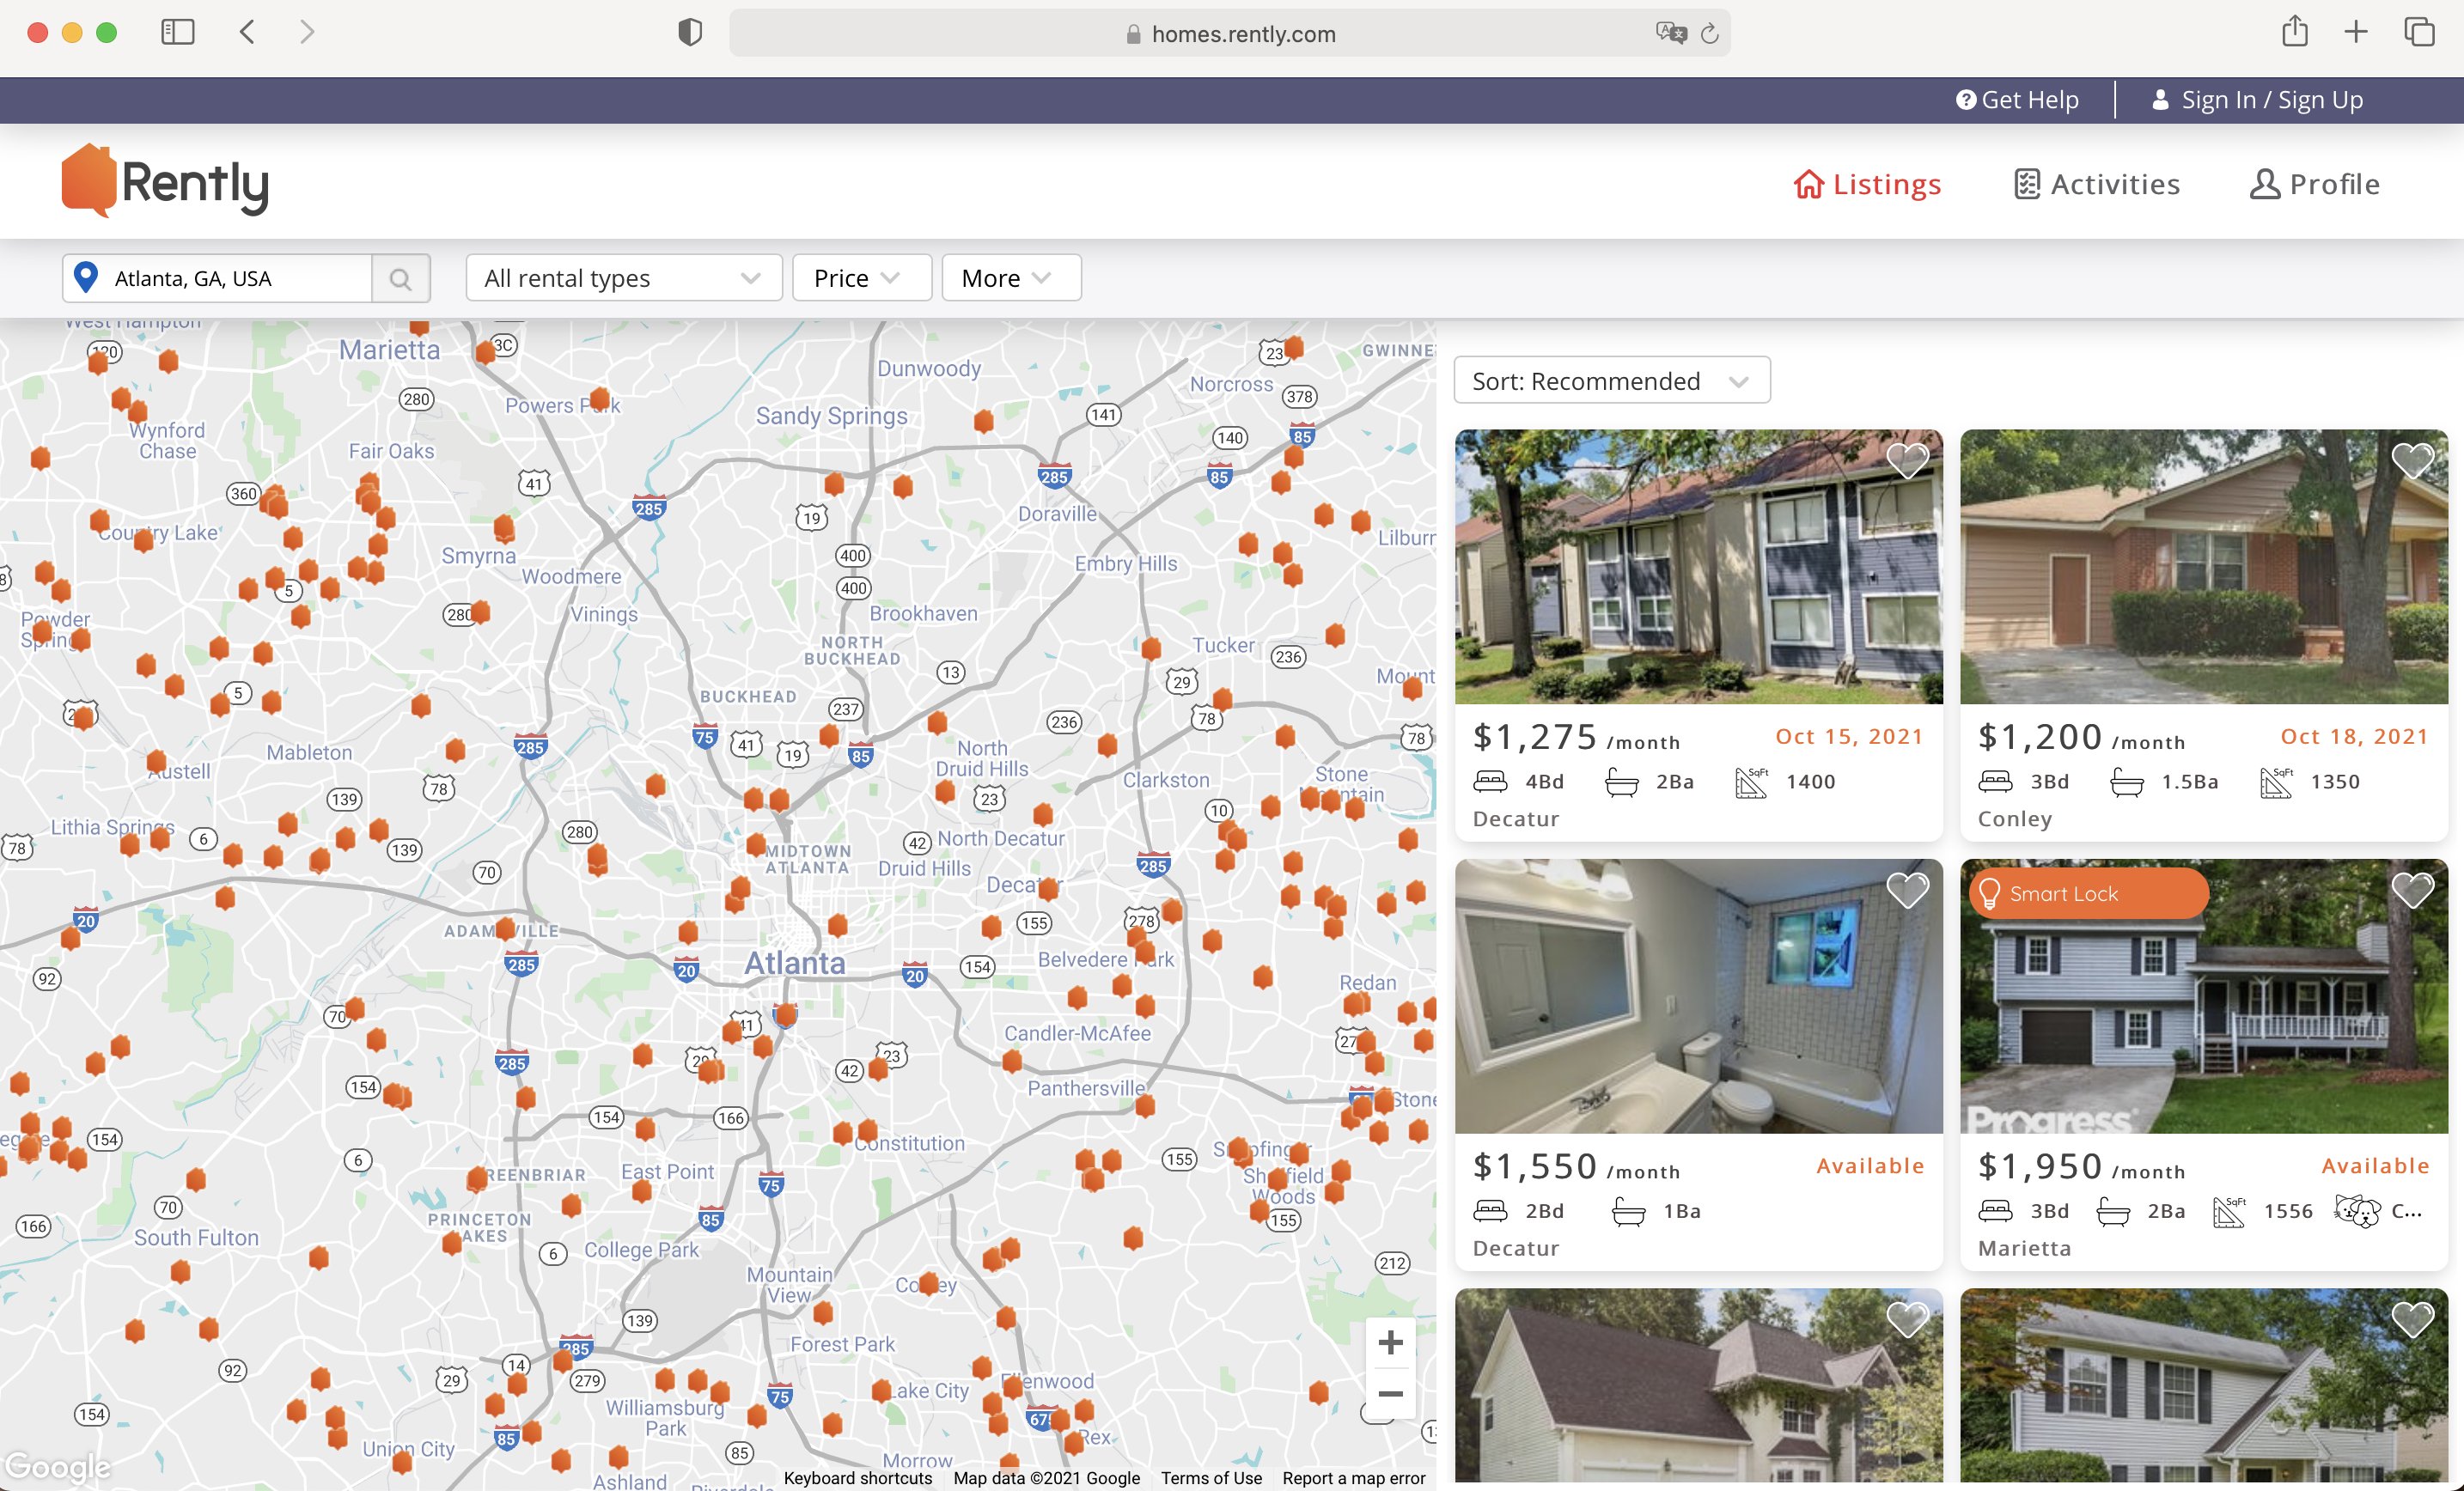Open Safari's sidebar toggle icon
2464x1491 pixels.
pyautogui.click(x=178, y=32)
